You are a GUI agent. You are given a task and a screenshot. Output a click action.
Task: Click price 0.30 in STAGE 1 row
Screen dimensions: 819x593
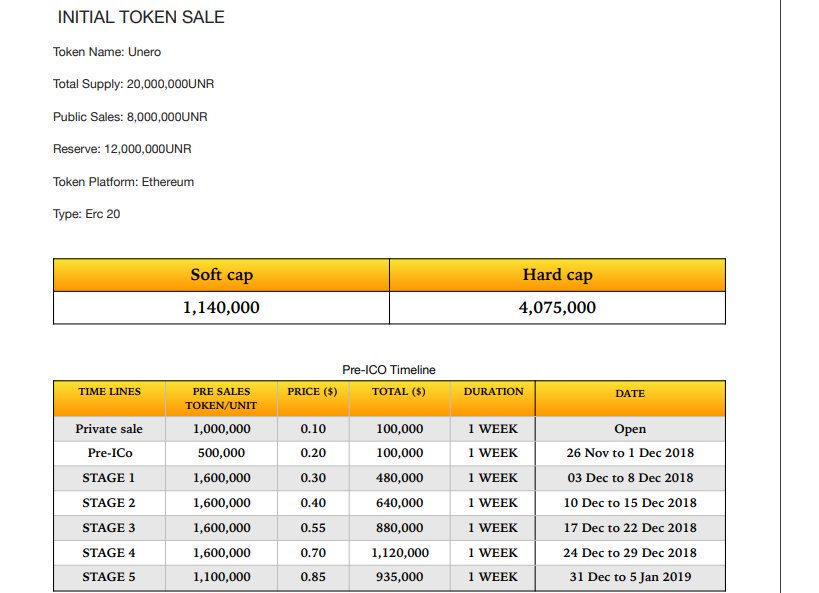pyautogui.click(x=313, y=478)
